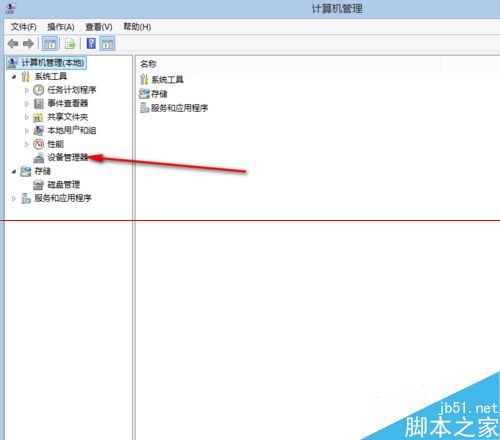
Task: Expand the 本地用户和组 node
Action: (27, 131)
